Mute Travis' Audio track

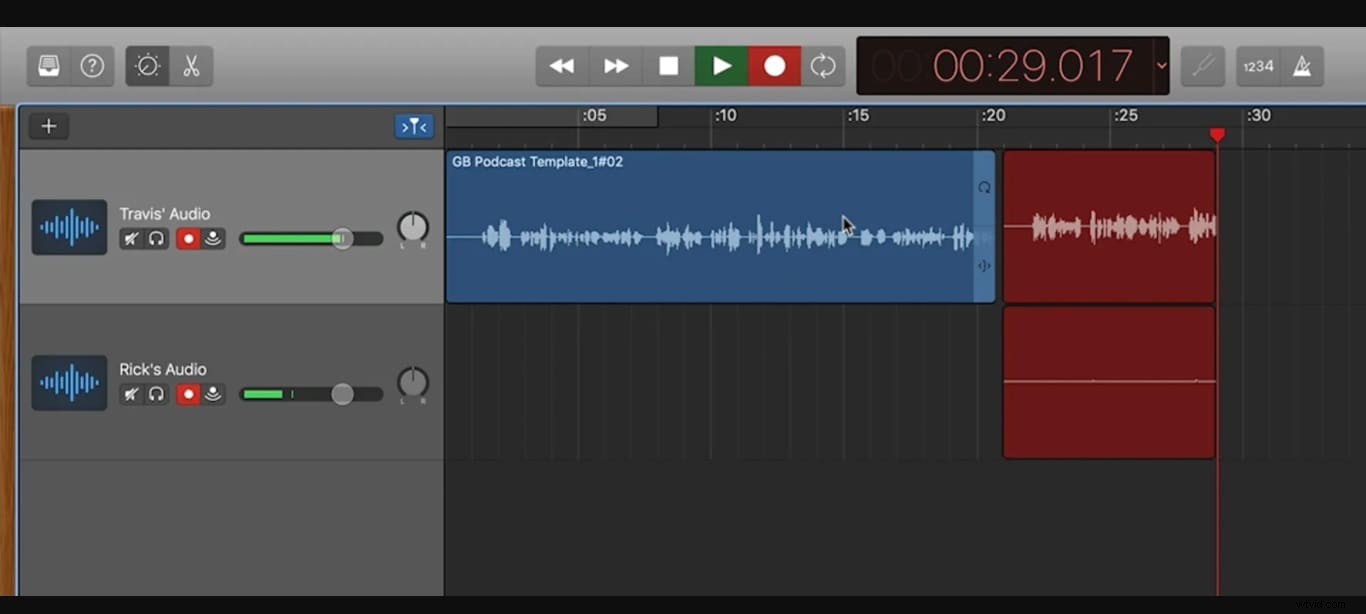click(131, 238)
